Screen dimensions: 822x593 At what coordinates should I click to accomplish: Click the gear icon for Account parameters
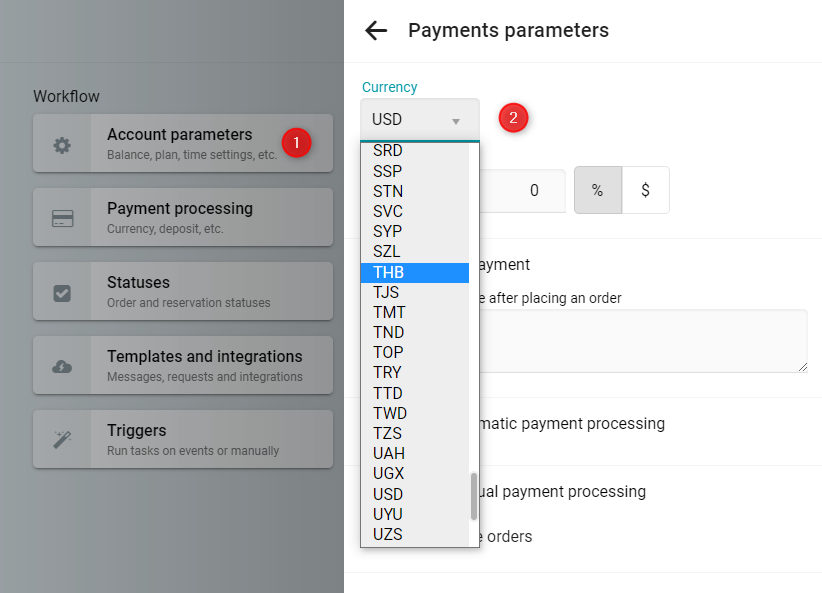coord(62,145)
